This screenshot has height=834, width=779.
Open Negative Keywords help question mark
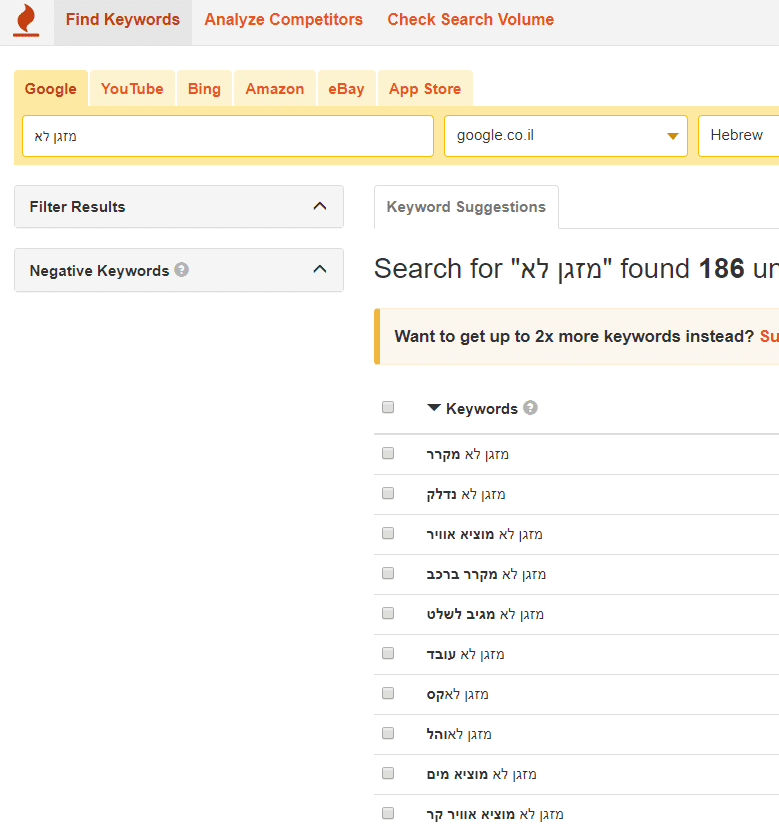(181, 270)
